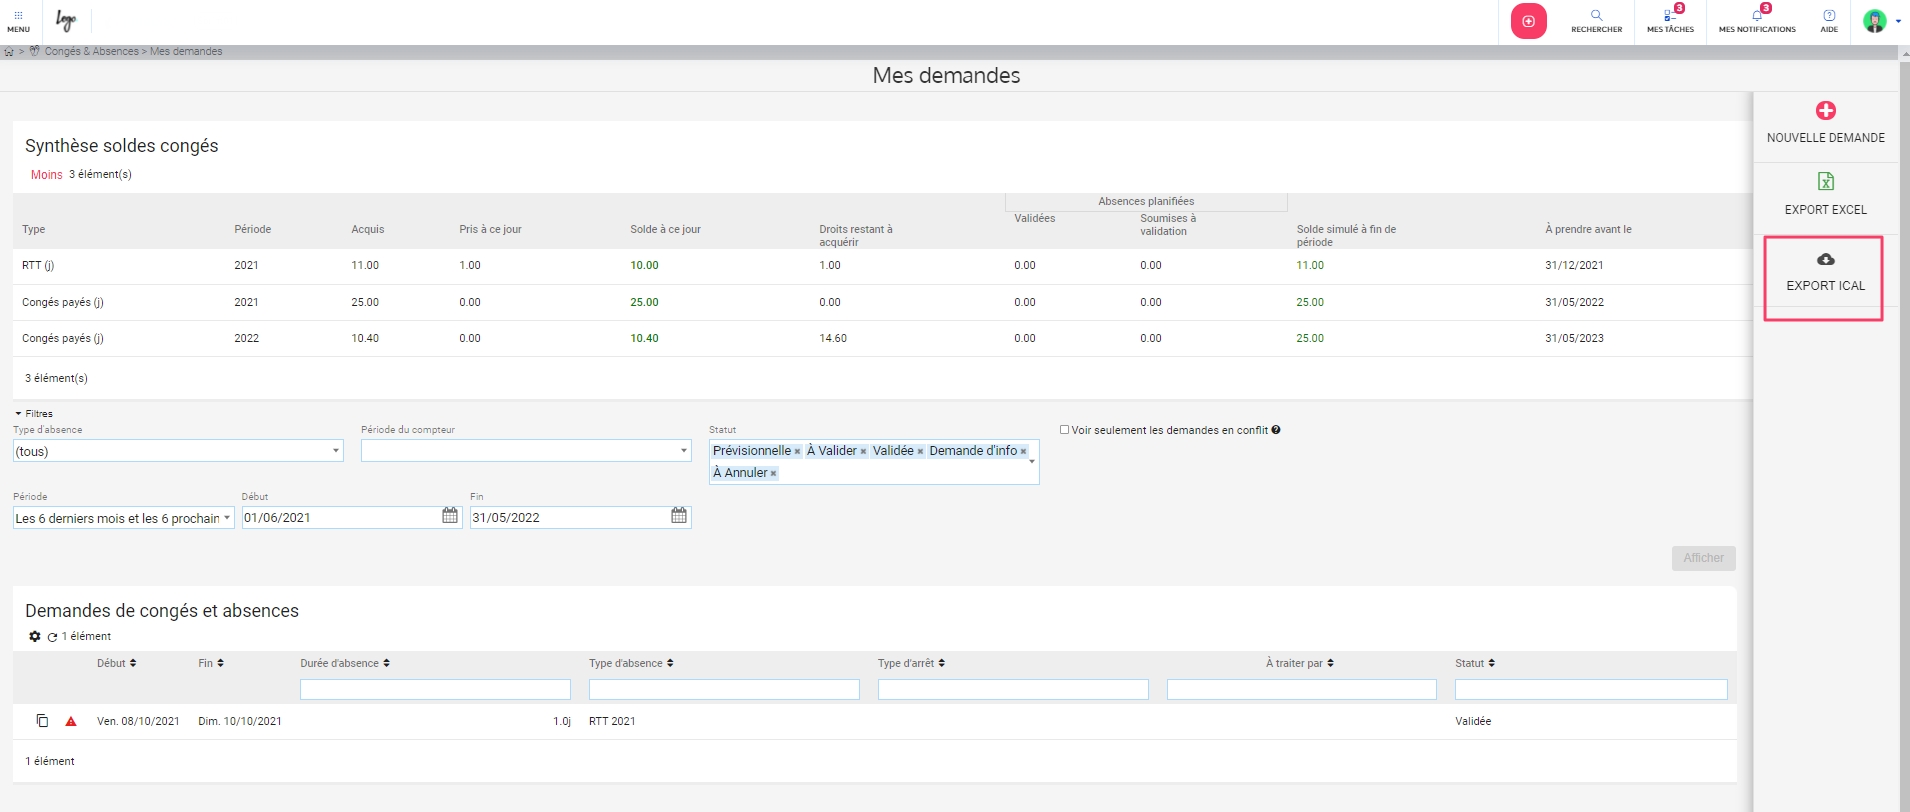The height and width of the screenshot is (812, 1910).
Task: Click EXPORT EXCEL label
Action: pyautogui.click(x=1826, y=210)
